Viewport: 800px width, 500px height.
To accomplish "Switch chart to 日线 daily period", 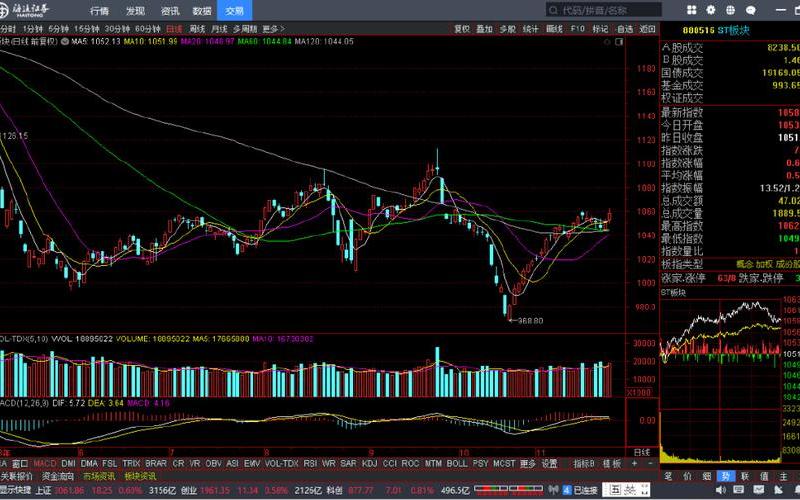I will coord(174,30).
